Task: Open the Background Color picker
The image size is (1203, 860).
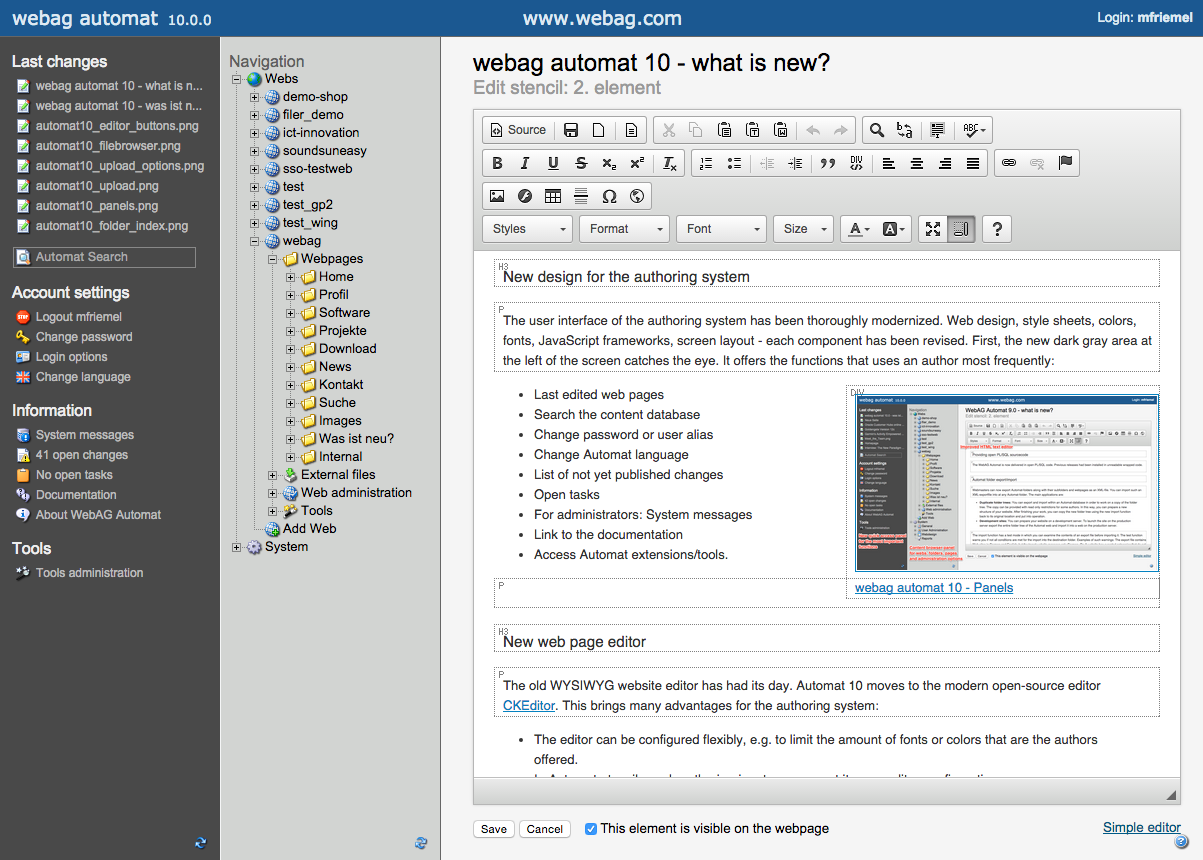Action: (895, 229)
